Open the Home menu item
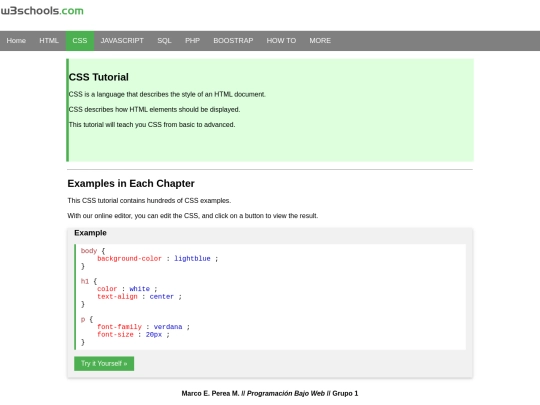Viewport: 540px width, 405px height. (16, 41)
